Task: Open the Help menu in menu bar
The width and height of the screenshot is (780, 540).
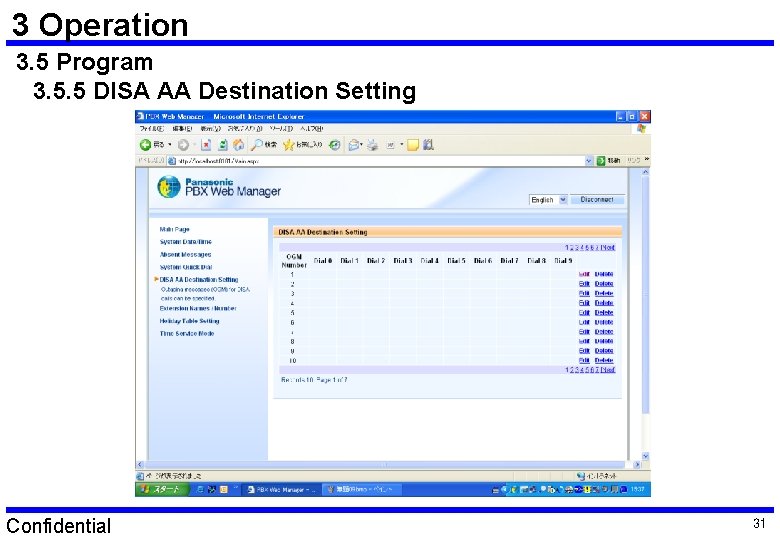Action: coord(311,128)
